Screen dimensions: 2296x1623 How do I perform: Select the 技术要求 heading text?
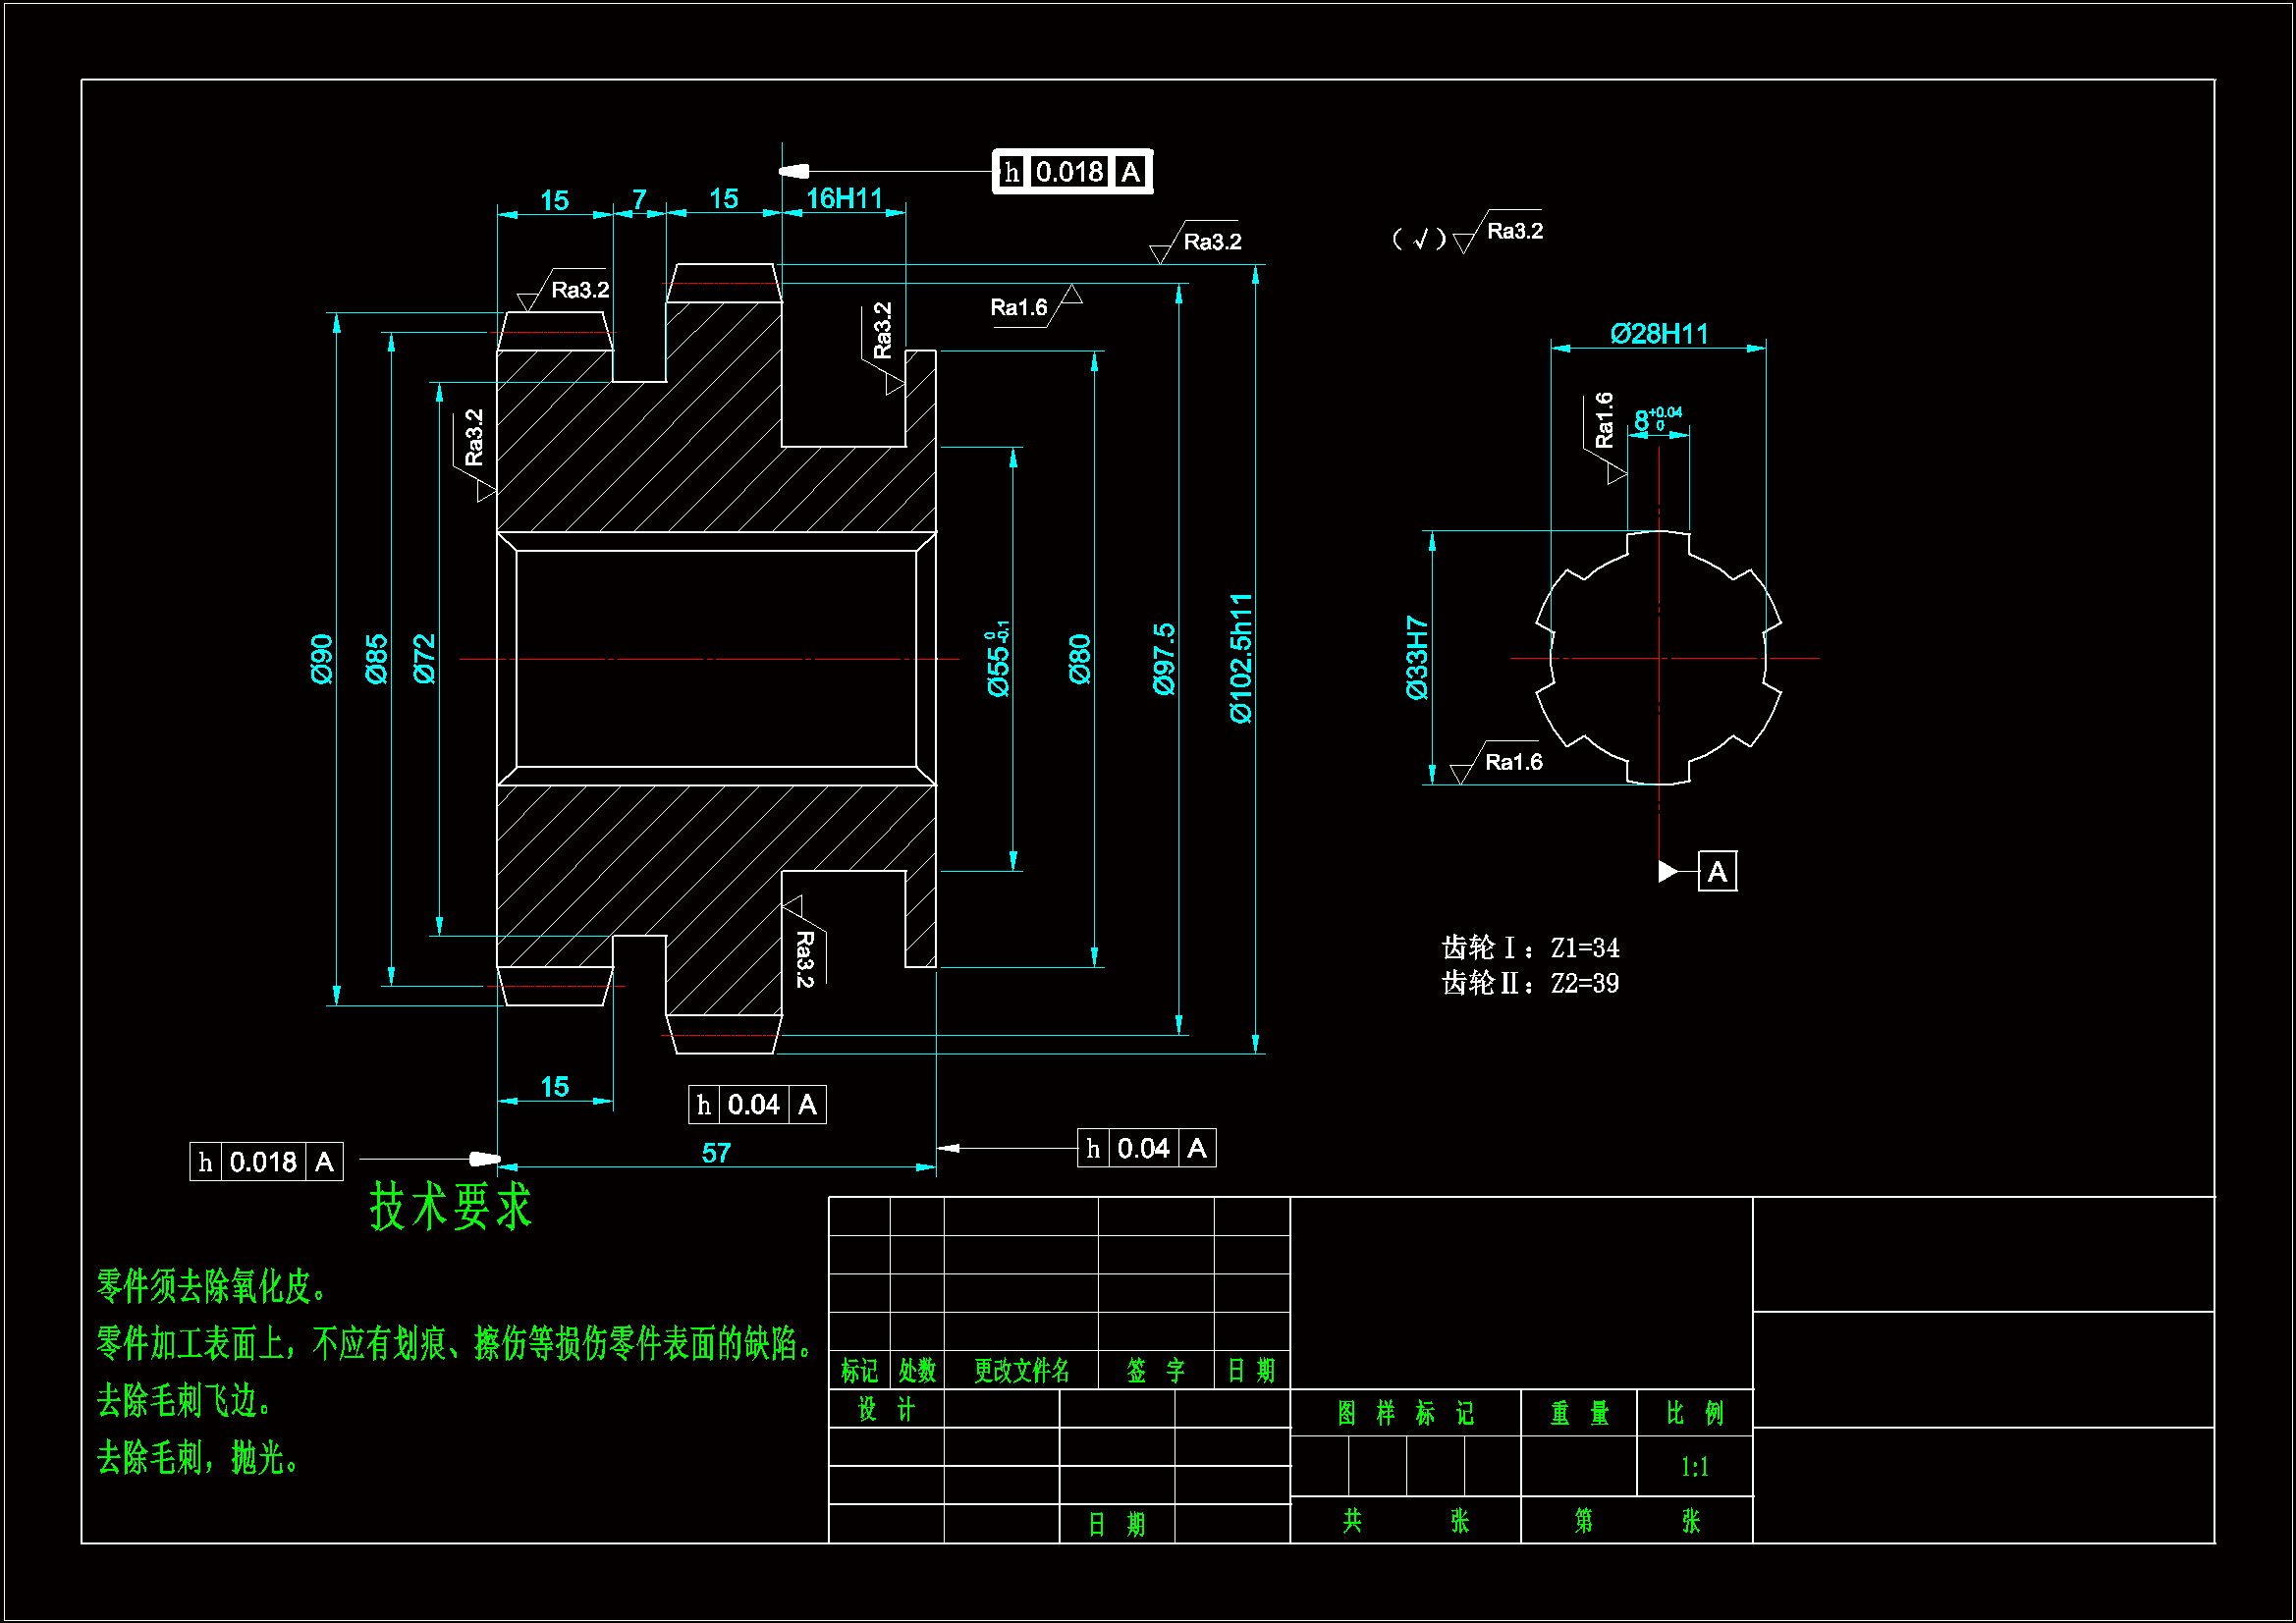[450, 1206]
